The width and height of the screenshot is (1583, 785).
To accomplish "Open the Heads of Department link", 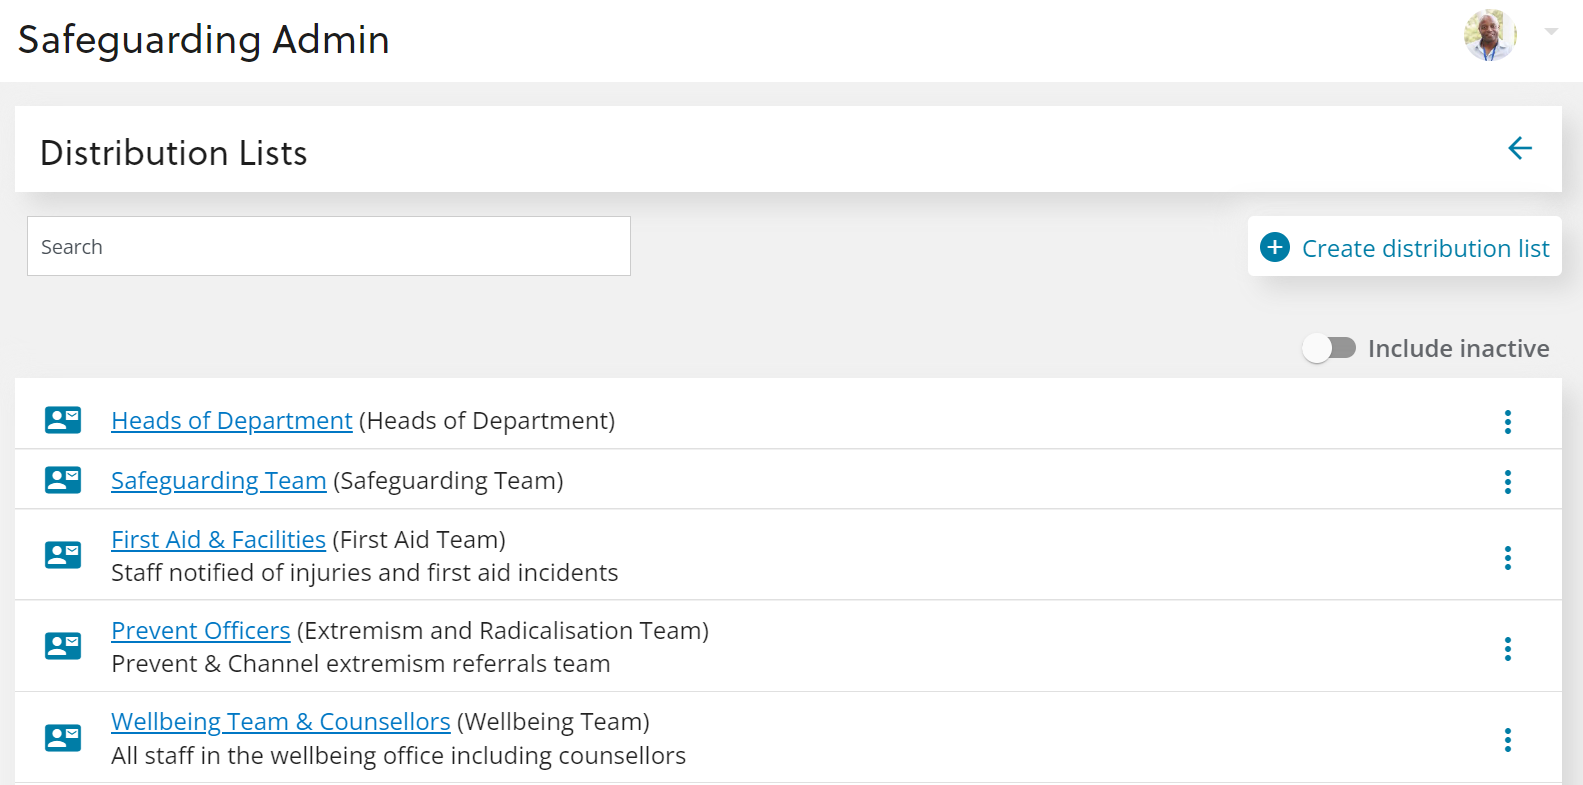I will [231, 421].
